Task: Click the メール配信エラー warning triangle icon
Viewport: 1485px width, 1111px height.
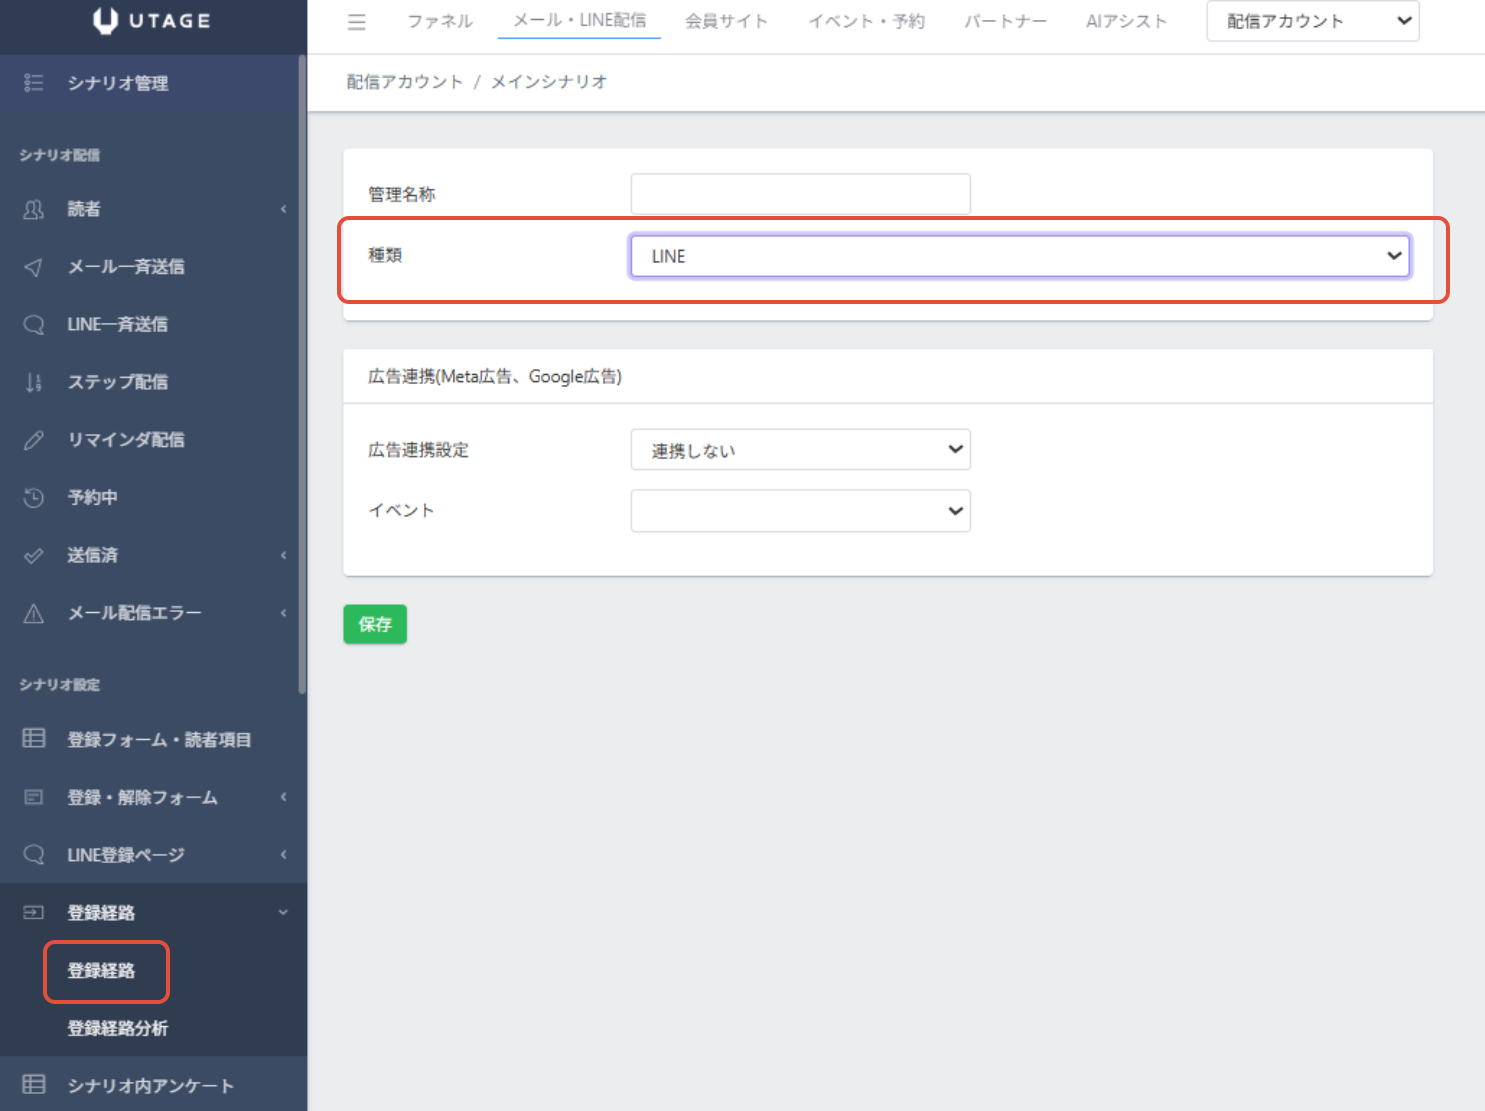Action: (x=34, y=613)
